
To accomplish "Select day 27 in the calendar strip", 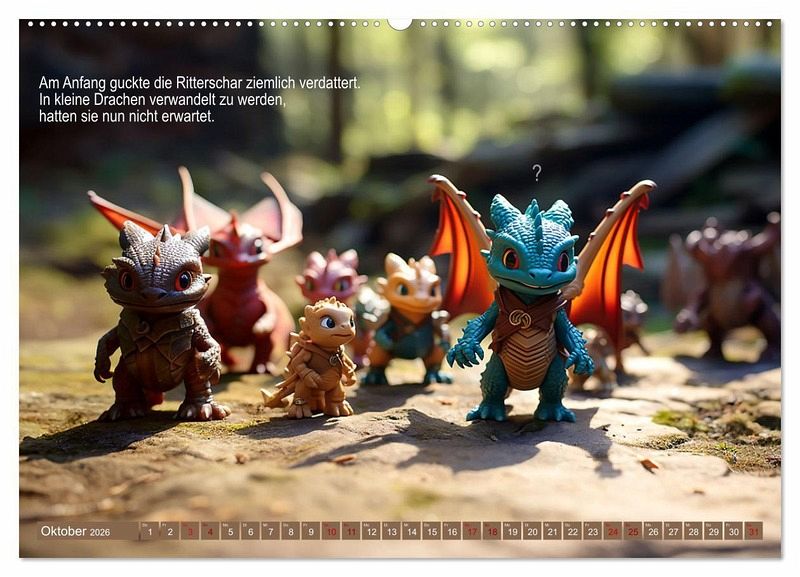I will [x=673, y=531].
